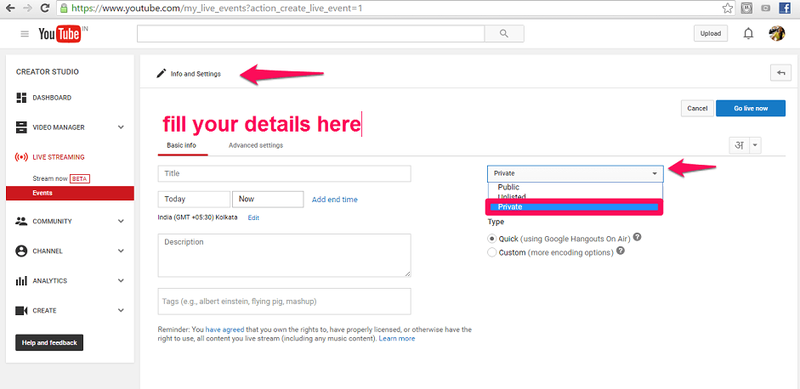
Task: Open Stream now BETA in sidebar
Action: pos(61,179)
